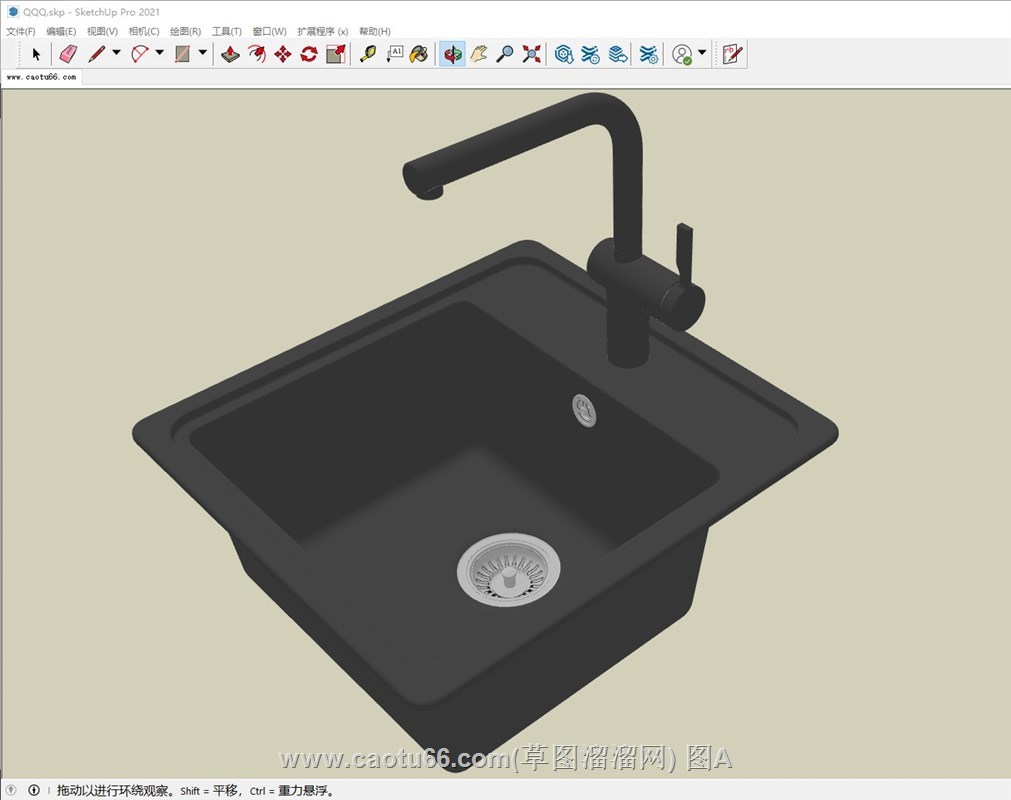Image resolution: width=1011 pixels, height=800 pixels.
Task: Choose the Move tool with red arrows
Action: click(283, 54)
